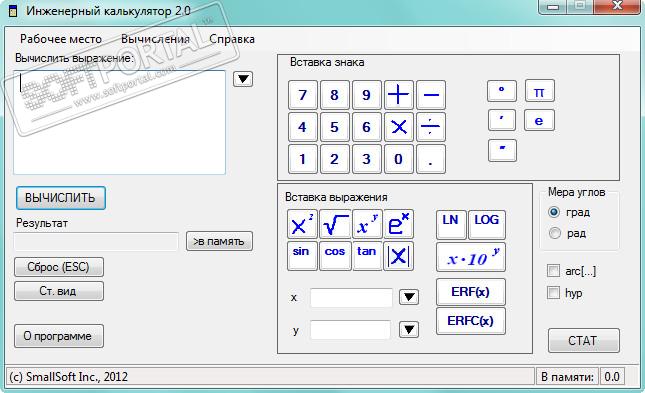The image size is (645, 393).
Task: Insert absolute value |x| expression
Action: pyautogui.click(x=399, y=256)
